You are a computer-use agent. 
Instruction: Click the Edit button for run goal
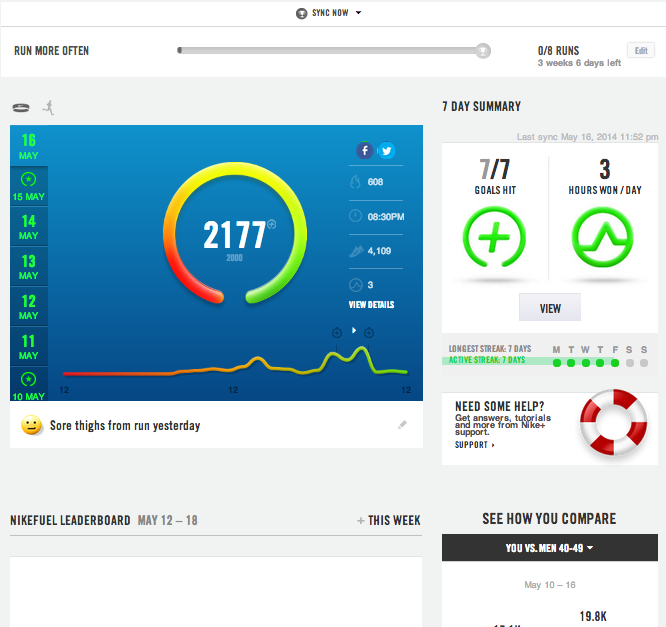click(x=641, y=51)
